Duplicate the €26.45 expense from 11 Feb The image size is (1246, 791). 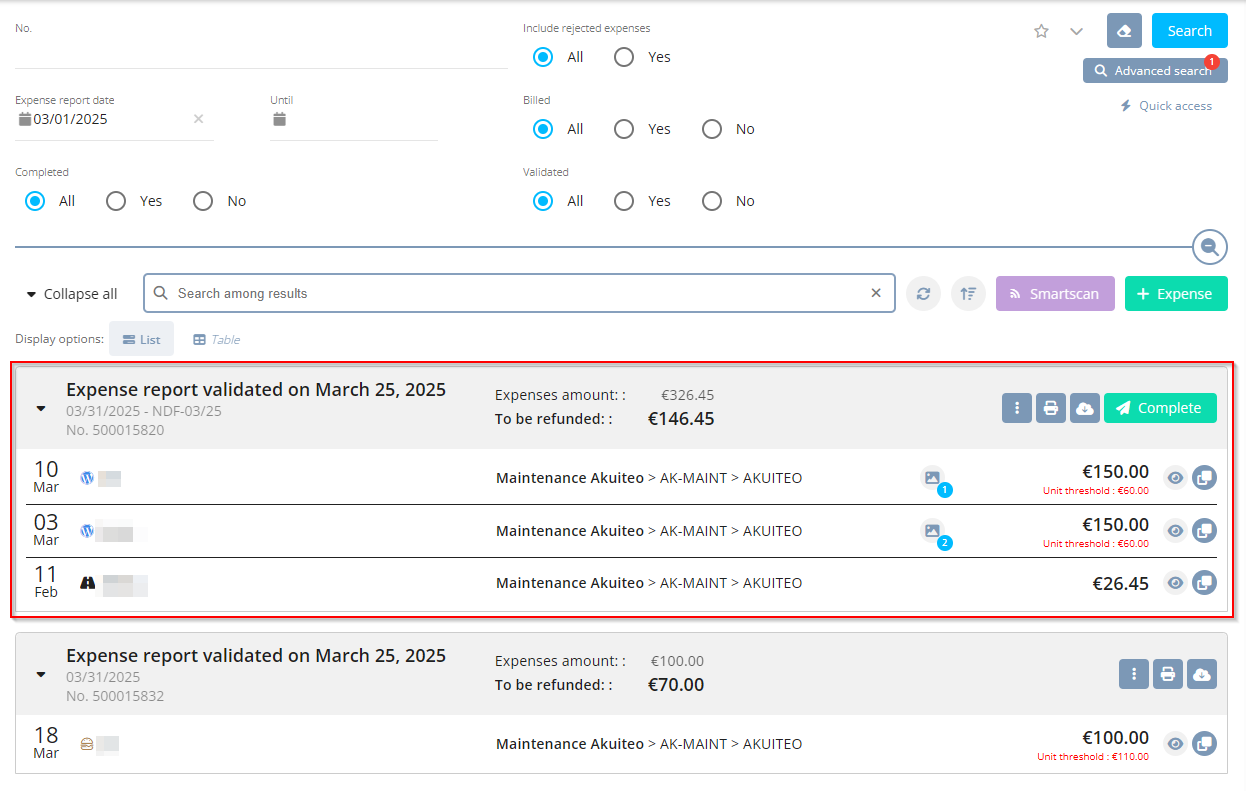(1204, 583)
